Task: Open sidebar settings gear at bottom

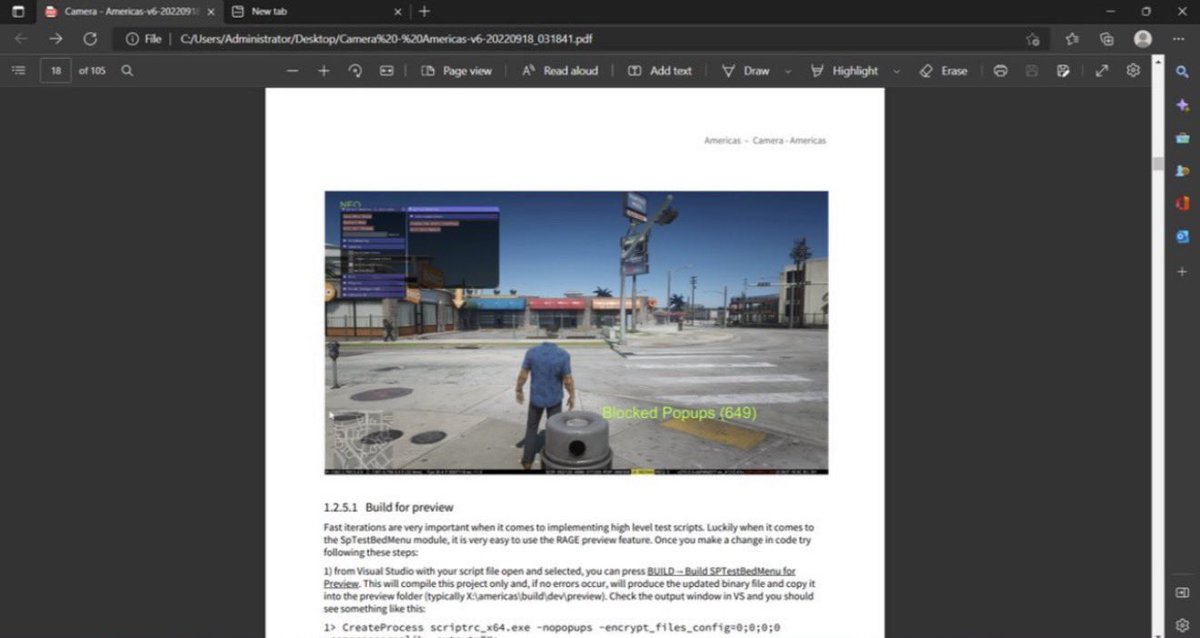Action: coord(1182,625)
